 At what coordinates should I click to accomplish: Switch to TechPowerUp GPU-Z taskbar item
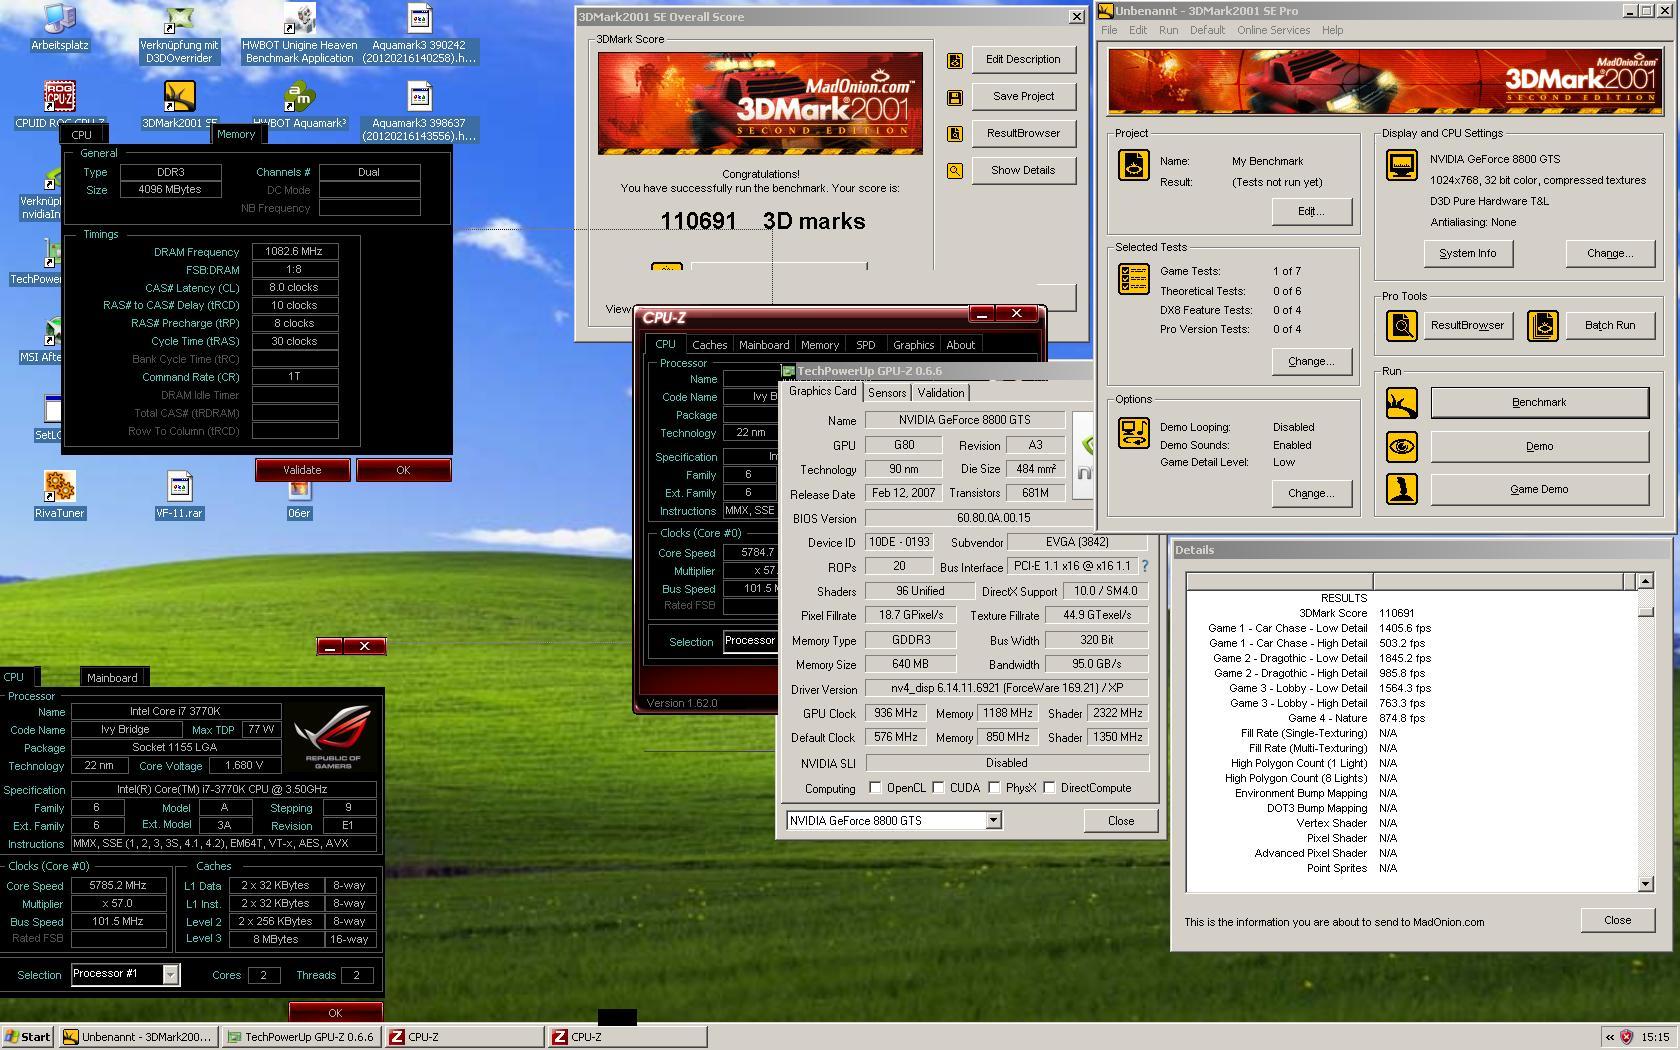pyautogui.click(x=302, y=1037)
